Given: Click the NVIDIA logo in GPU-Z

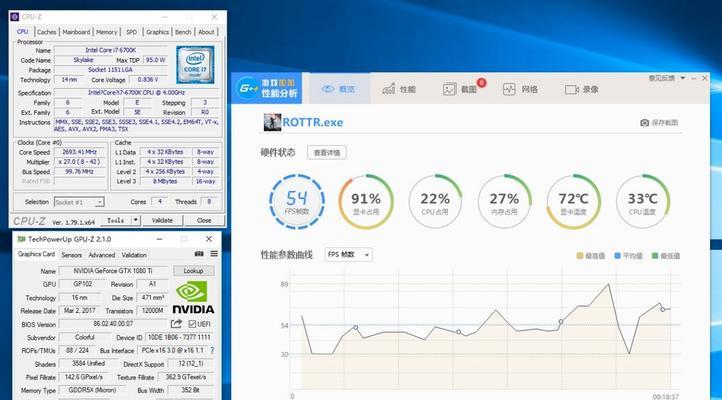Looking at the screenshot, I should (193, 298).
